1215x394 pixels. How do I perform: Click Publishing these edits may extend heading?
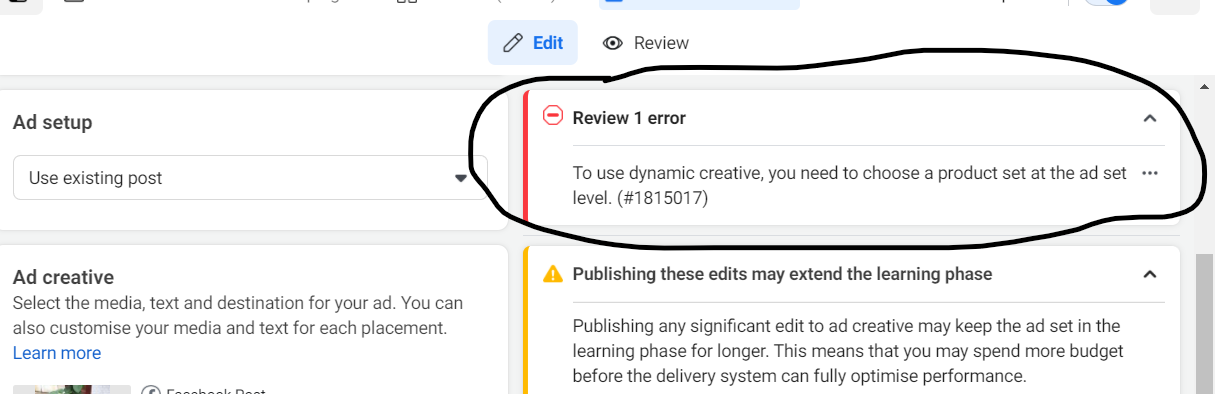782,274
